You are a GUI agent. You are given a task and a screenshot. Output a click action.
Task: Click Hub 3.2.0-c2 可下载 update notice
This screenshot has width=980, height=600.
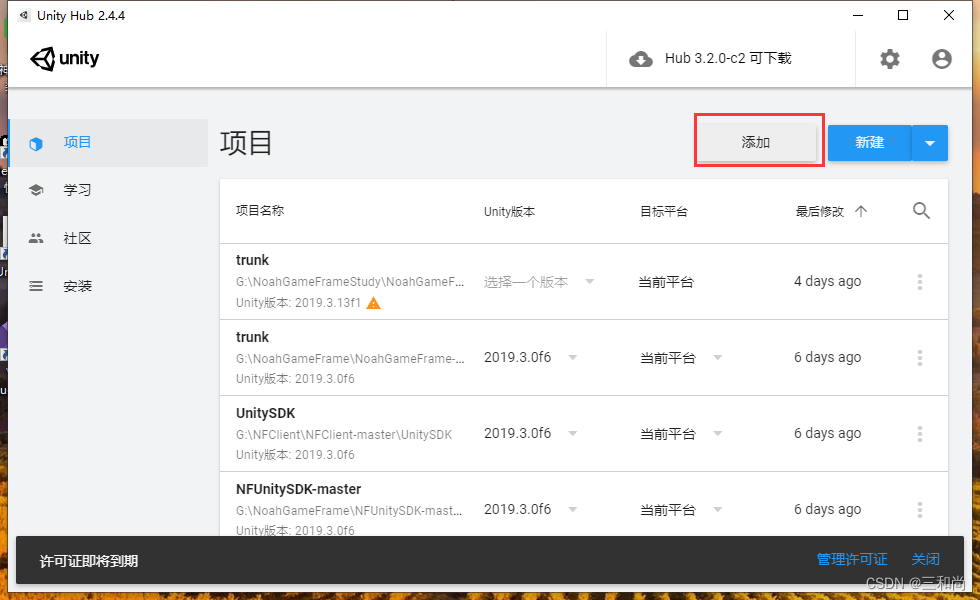pyautogui.click(x=728, y=59)
